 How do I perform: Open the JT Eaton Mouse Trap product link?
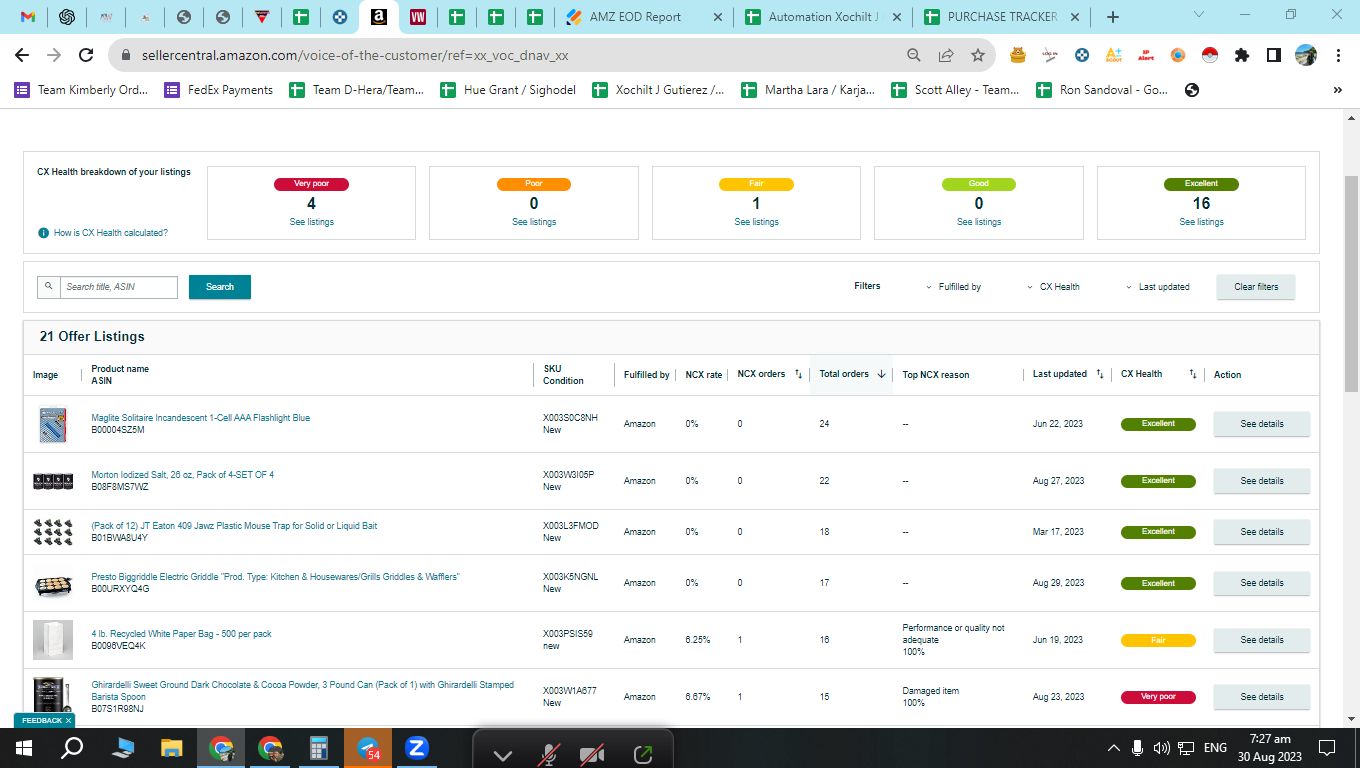[x=234, y=526]
